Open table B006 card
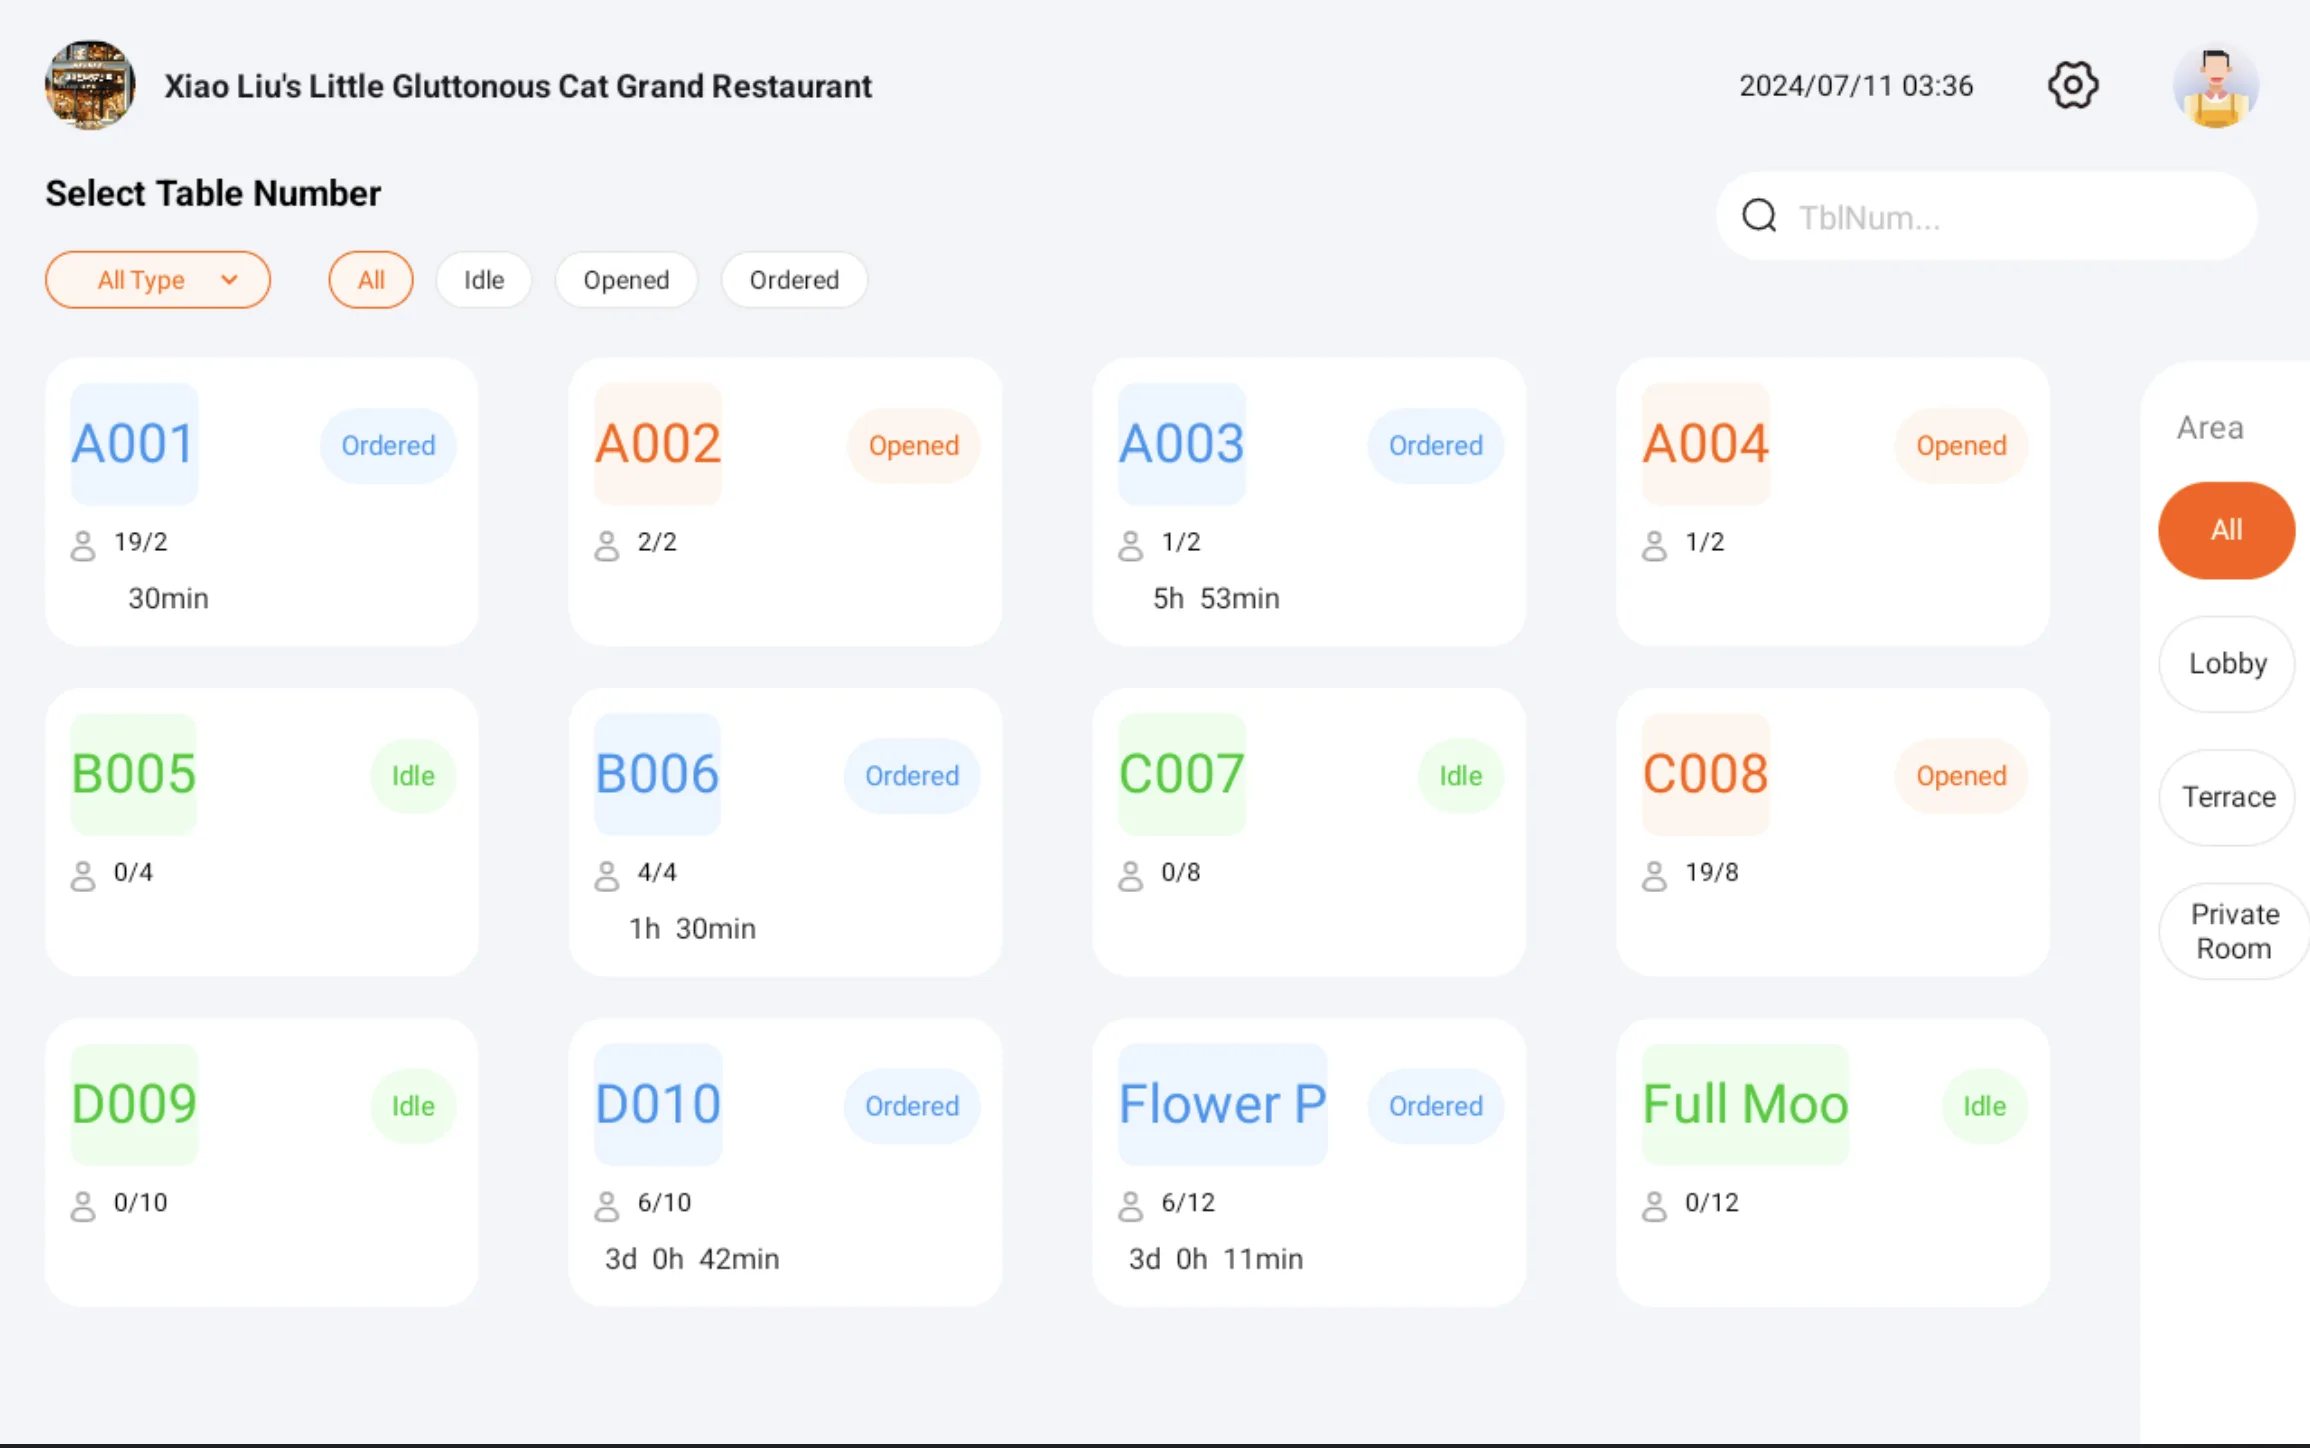The height and width of the screenshot is (1448, 2310). (785, 832)
